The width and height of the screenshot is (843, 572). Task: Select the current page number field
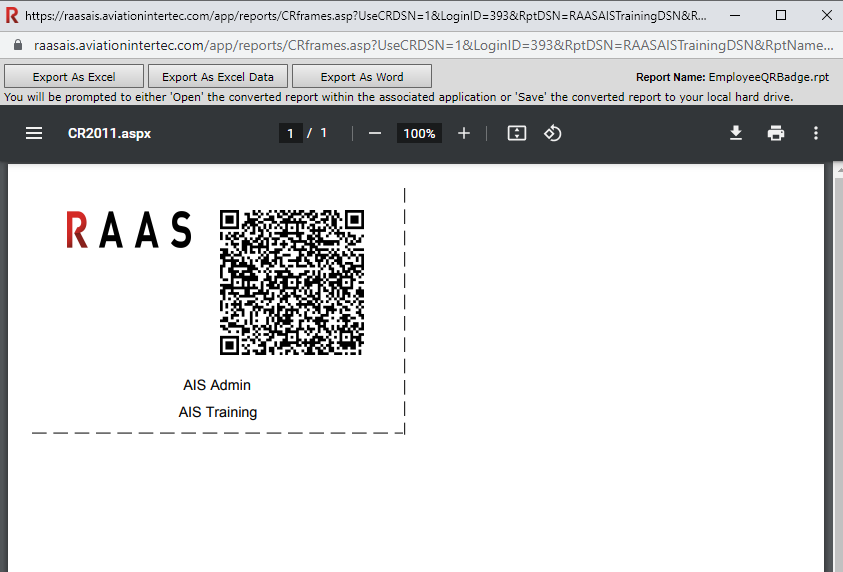290,134
